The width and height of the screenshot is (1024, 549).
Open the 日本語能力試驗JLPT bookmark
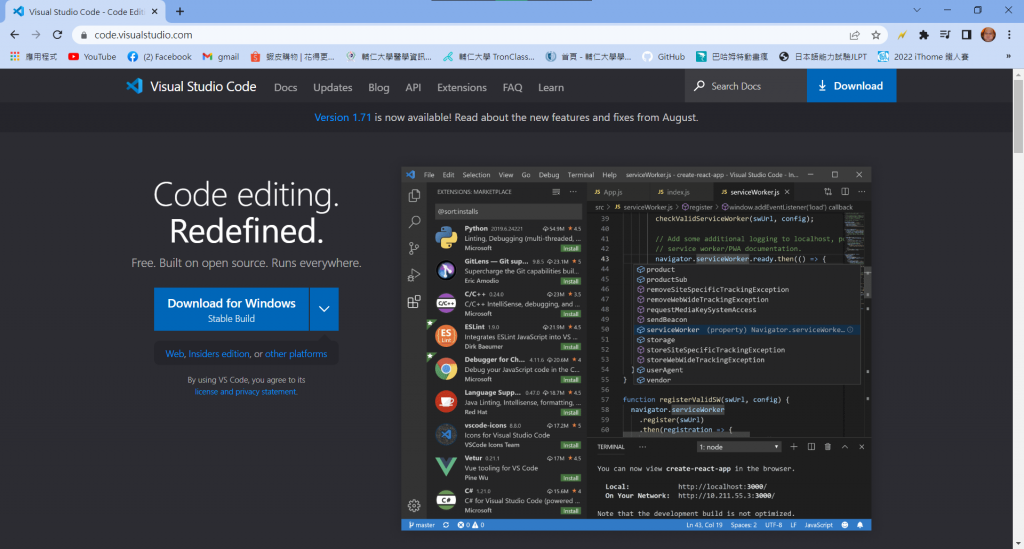coord(823,57)
